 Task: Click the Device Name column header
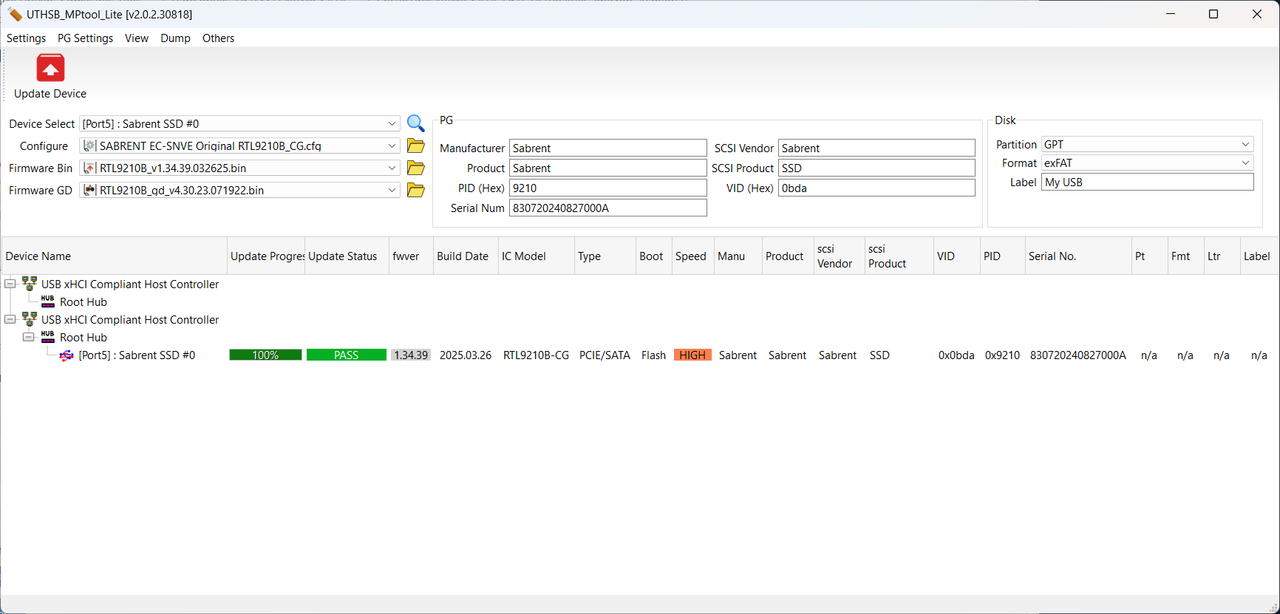pos(113,256)
